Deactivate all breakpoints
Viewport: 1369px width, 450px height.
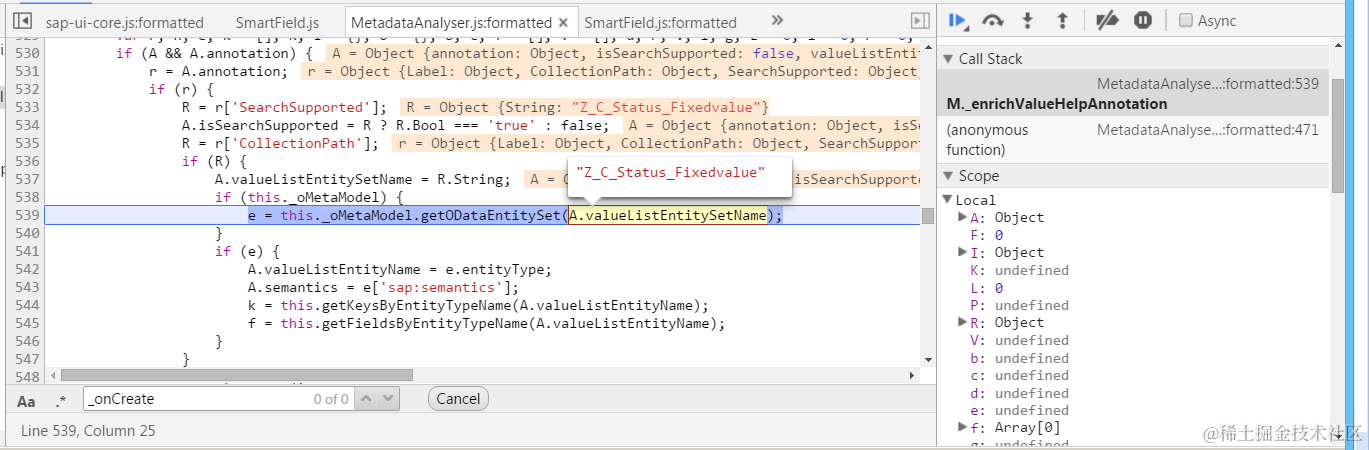1107,20
